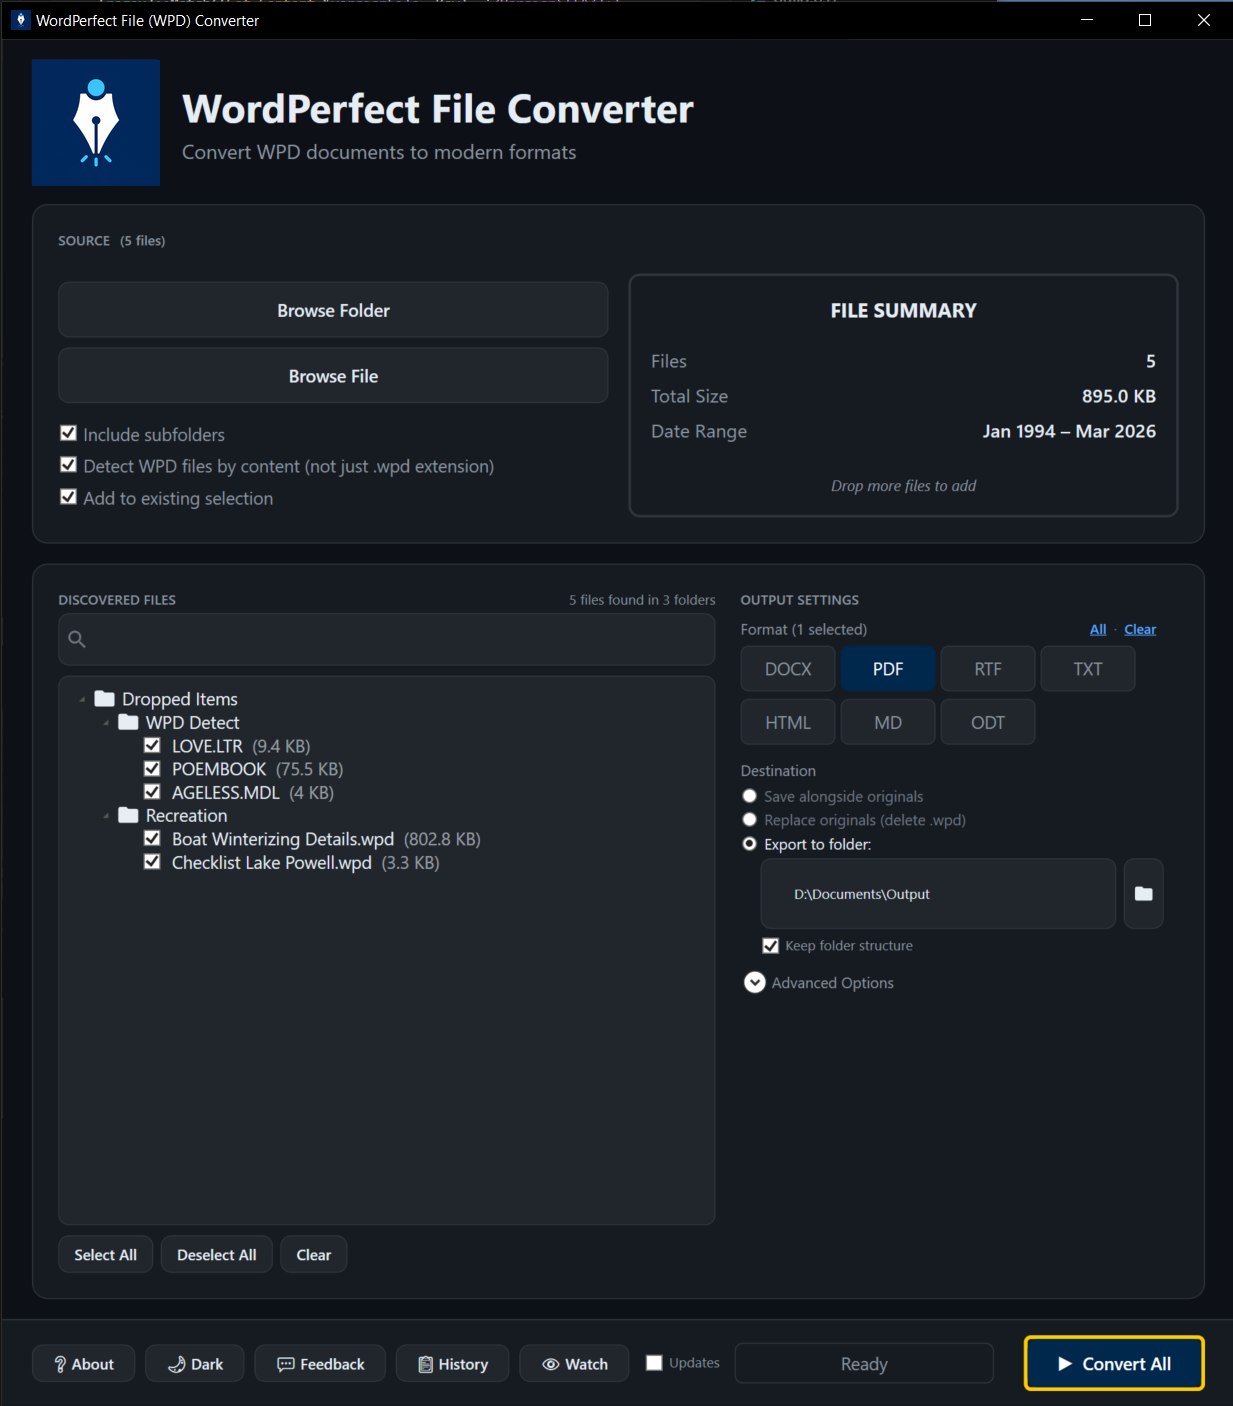The height and width of the screenshot is (1406, 1233).
Task: Select ODT output format
Action: click(988, 722)
